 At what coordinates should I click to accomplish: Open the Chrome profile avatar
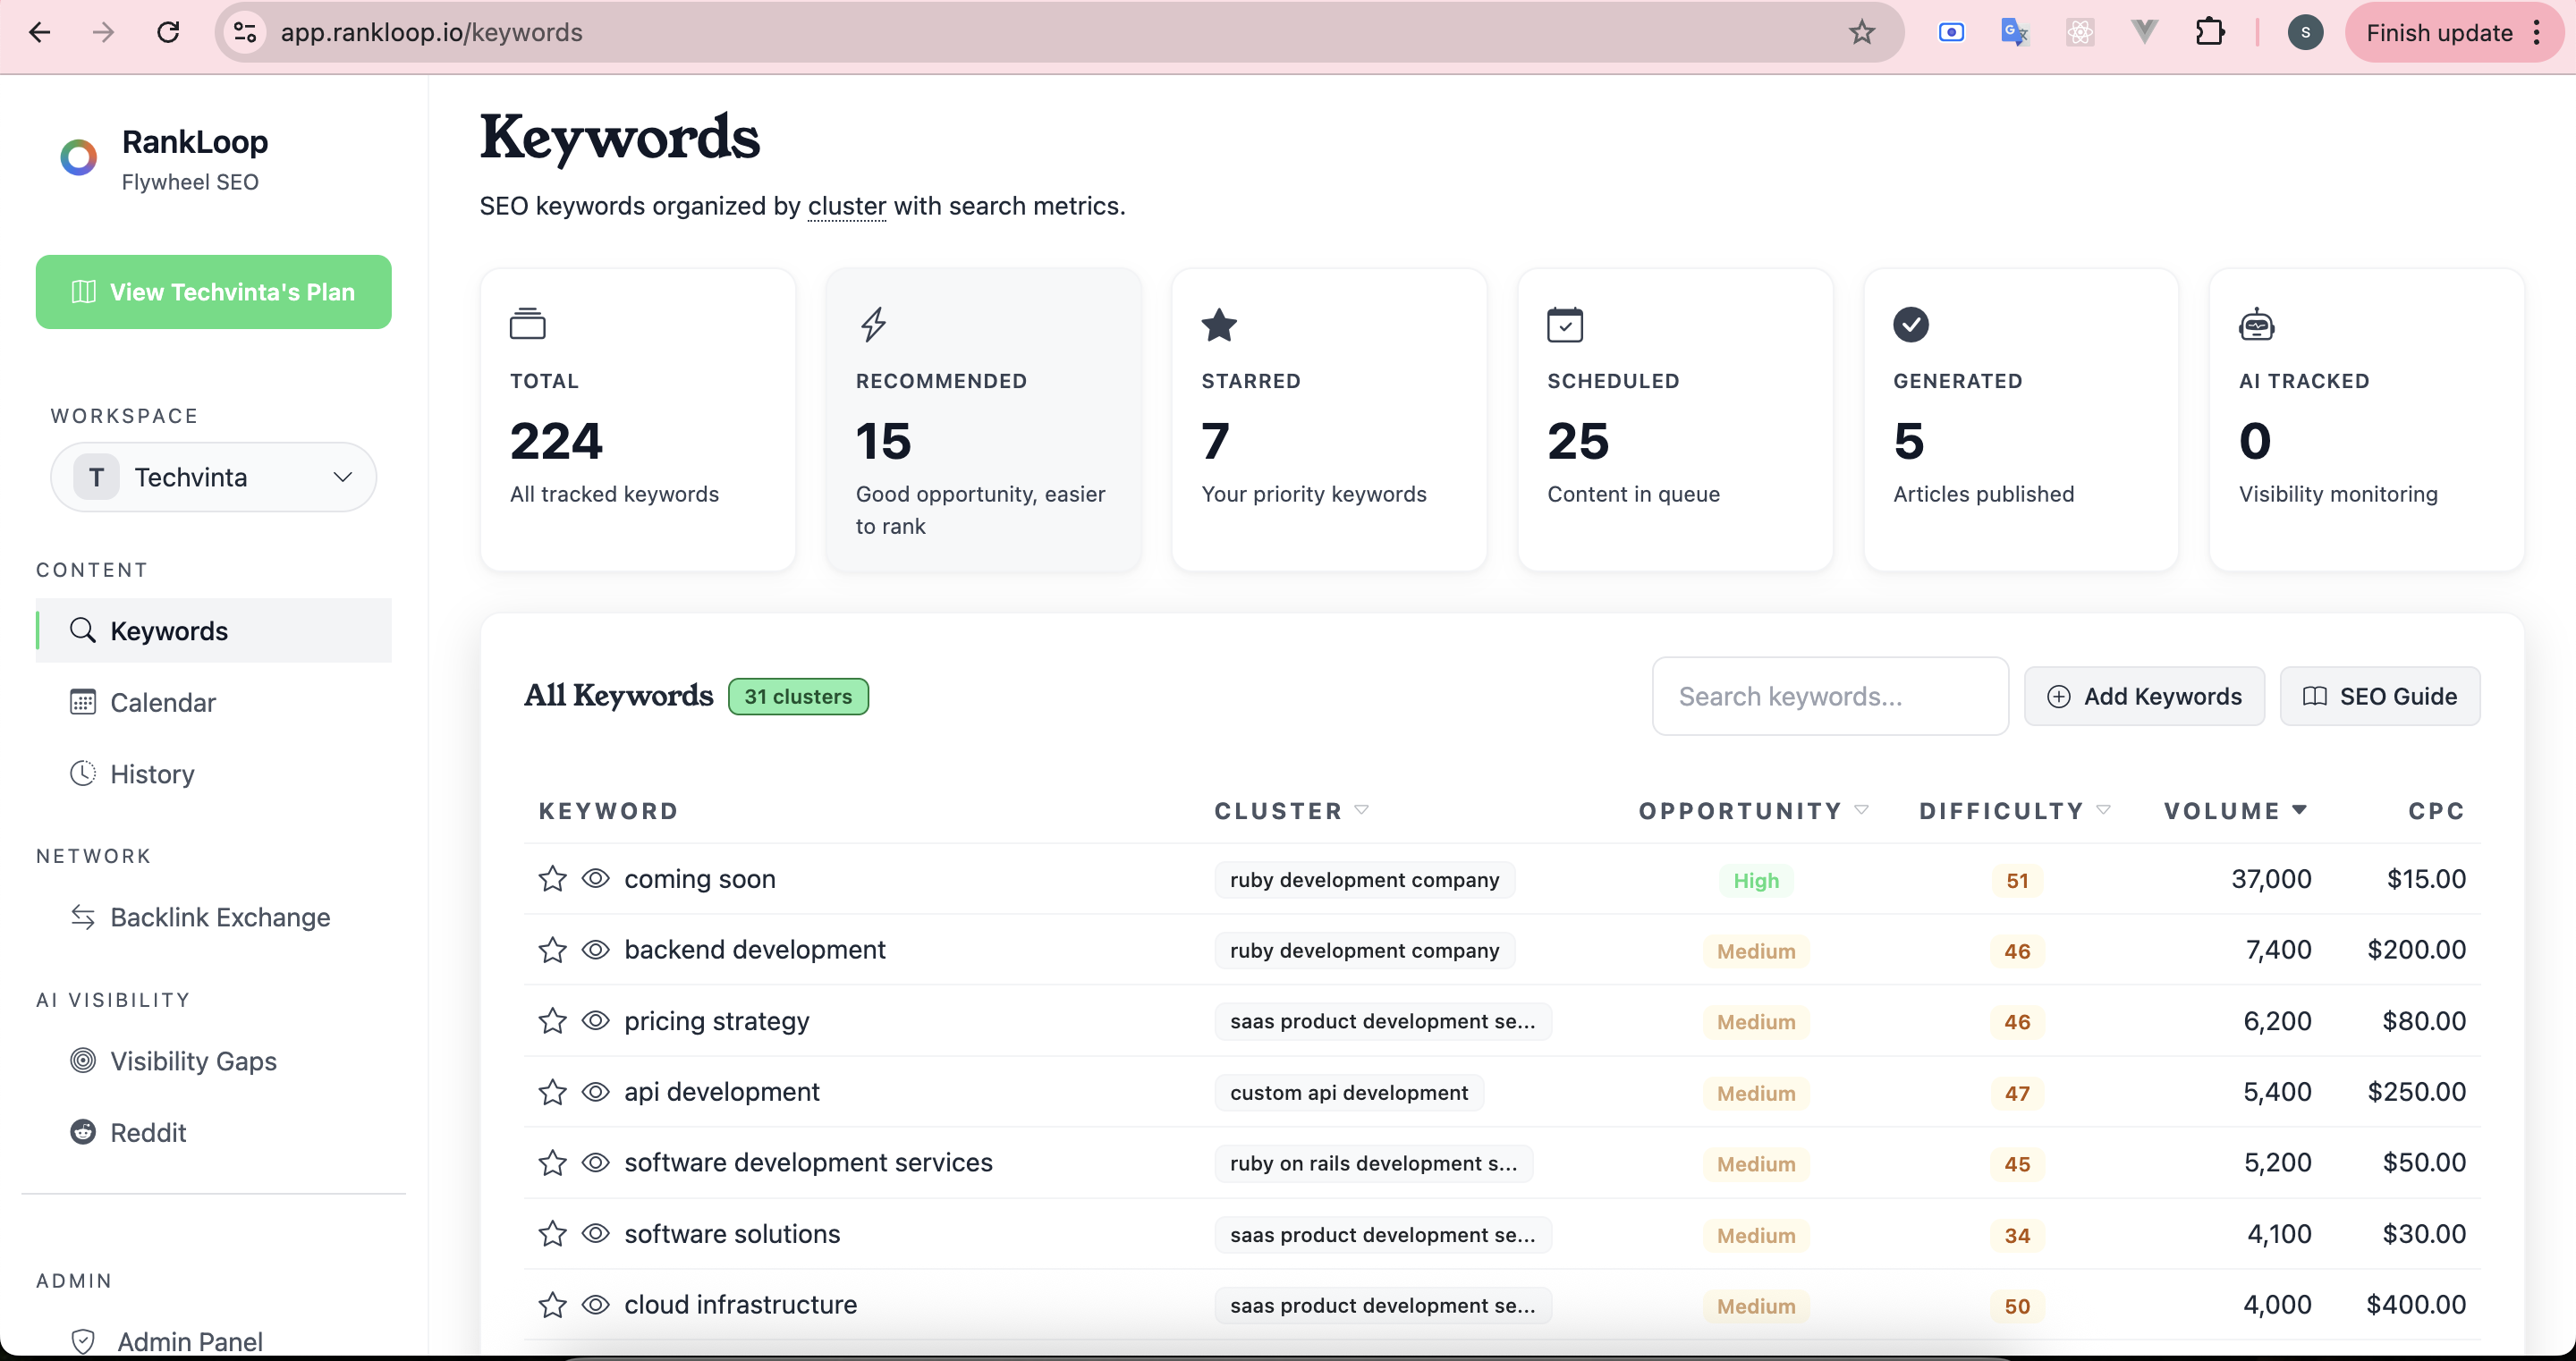2305,33
